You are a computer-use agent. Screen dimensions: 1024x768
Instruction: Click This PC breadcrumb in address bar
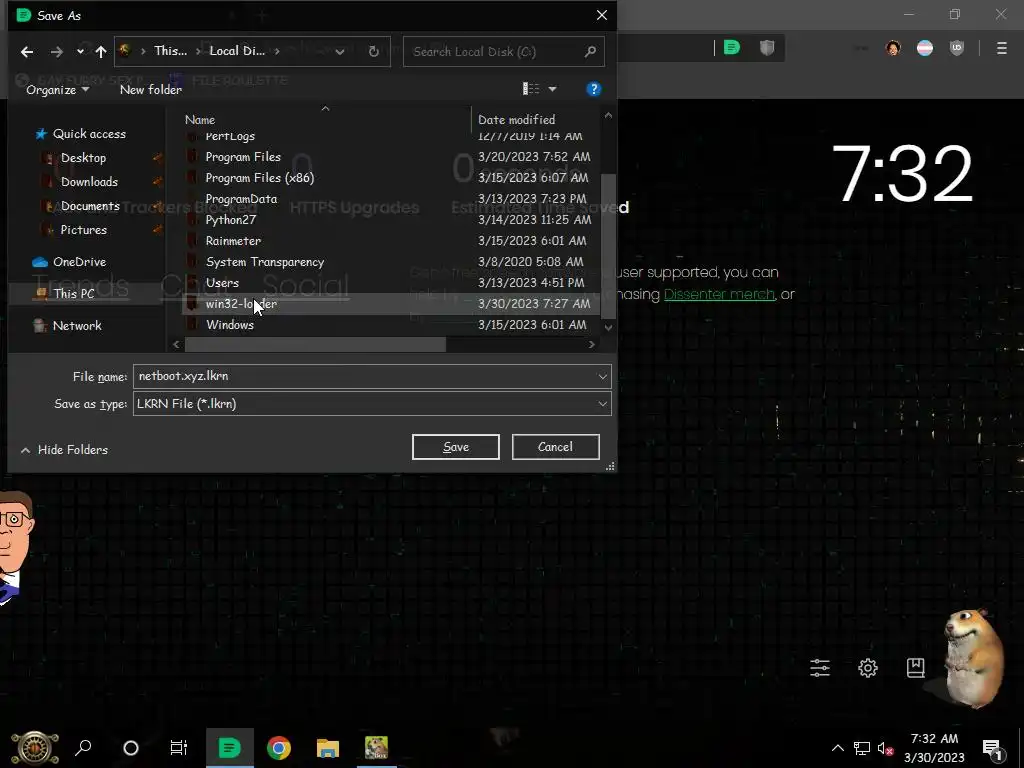[170, 51]
